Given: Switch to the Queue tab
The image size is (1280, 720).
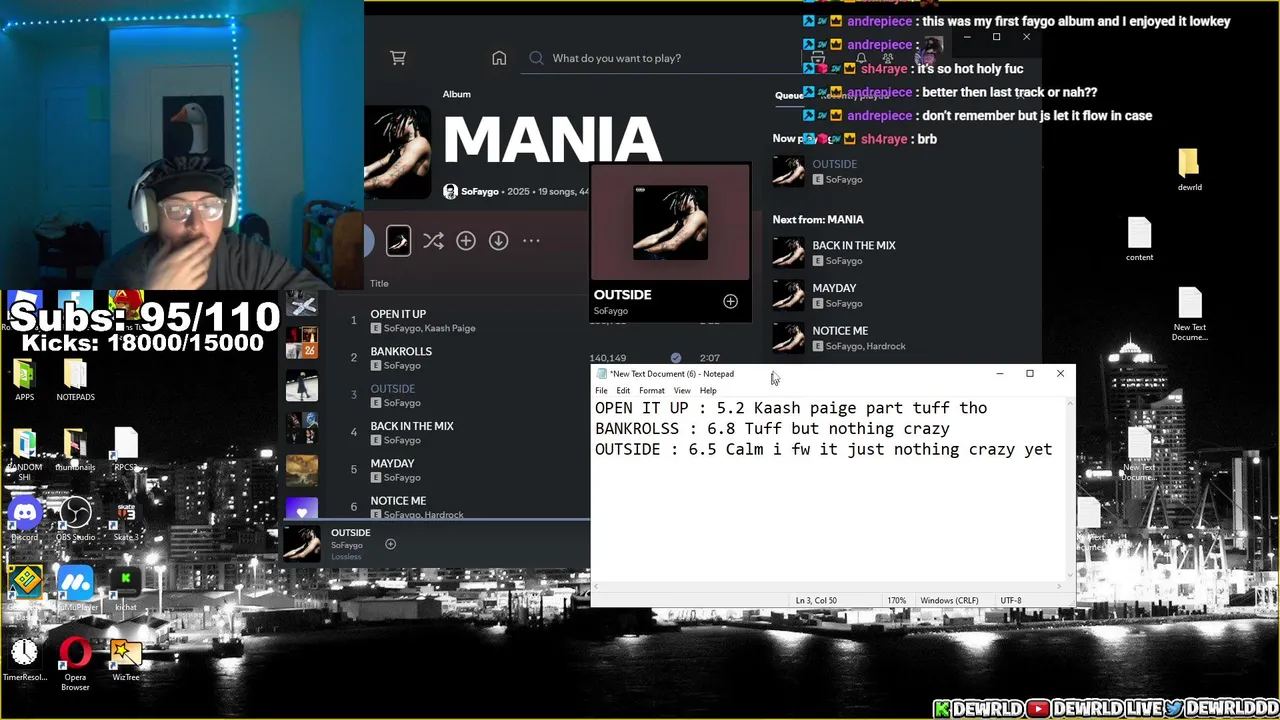Looking at the screenshot, I should point(789,95).
